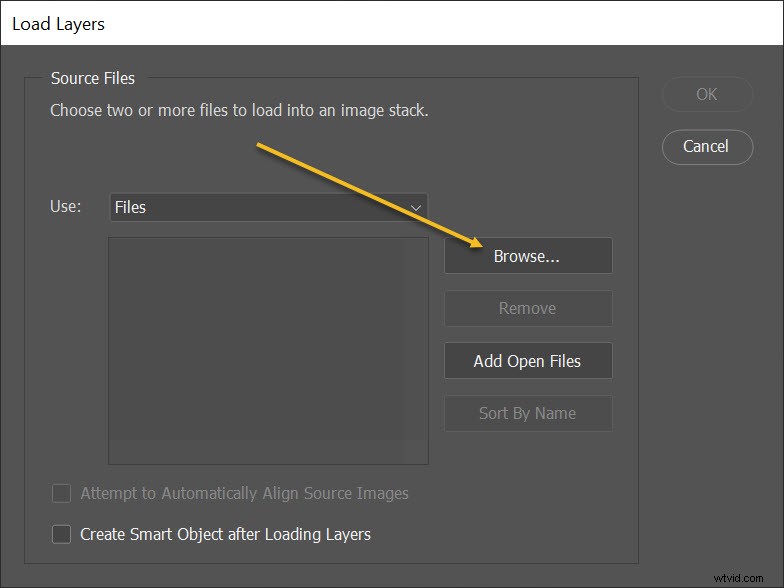Enable Create Smart Object after Loading Layers

tap(62, 534)
